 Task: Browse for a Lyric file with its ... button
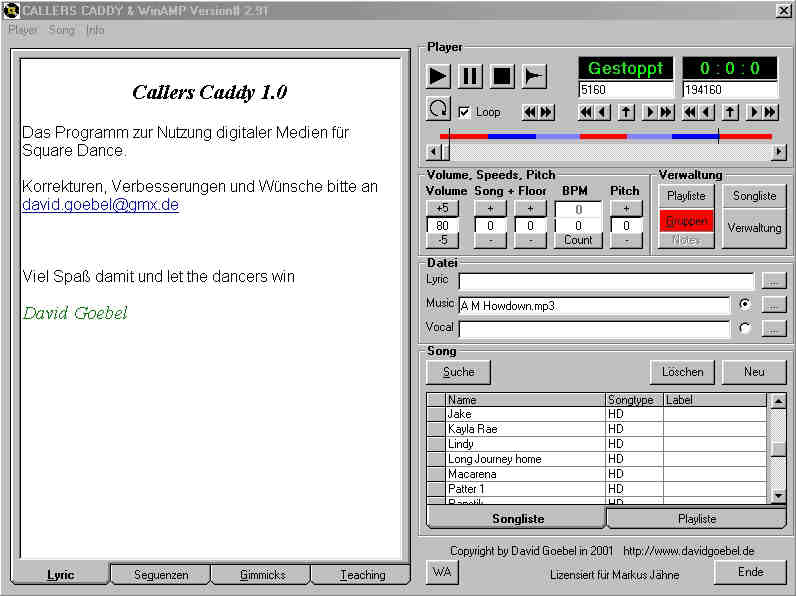(774, 281)
